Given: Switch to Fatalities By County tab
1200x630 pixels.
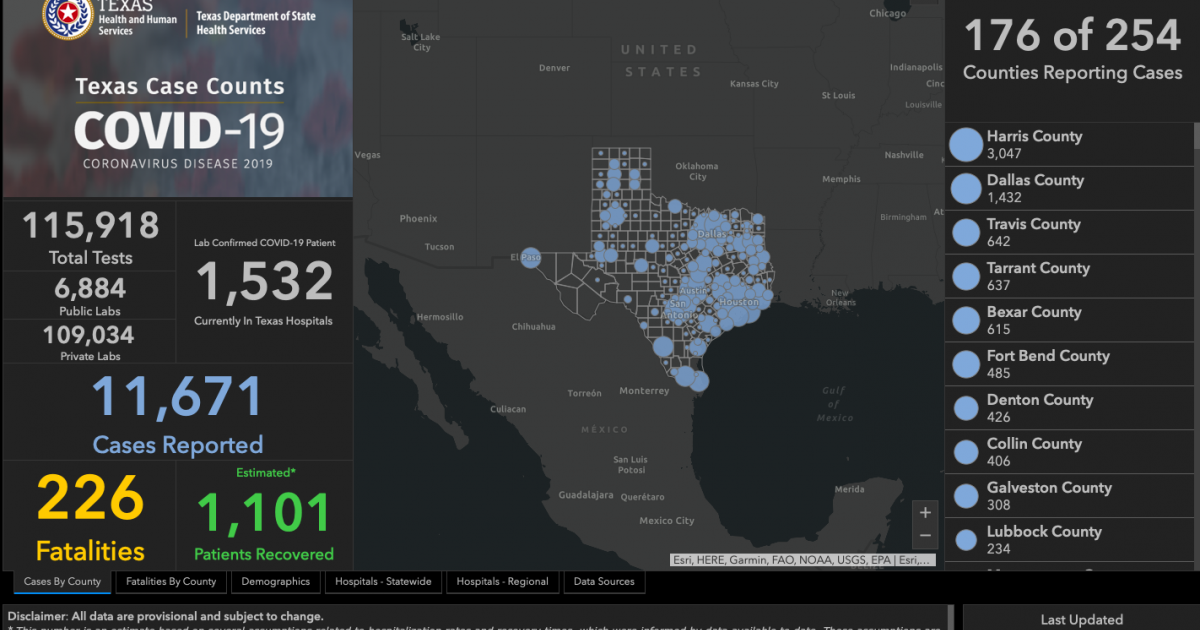Looking at the screenshot, I should [171, 582].
